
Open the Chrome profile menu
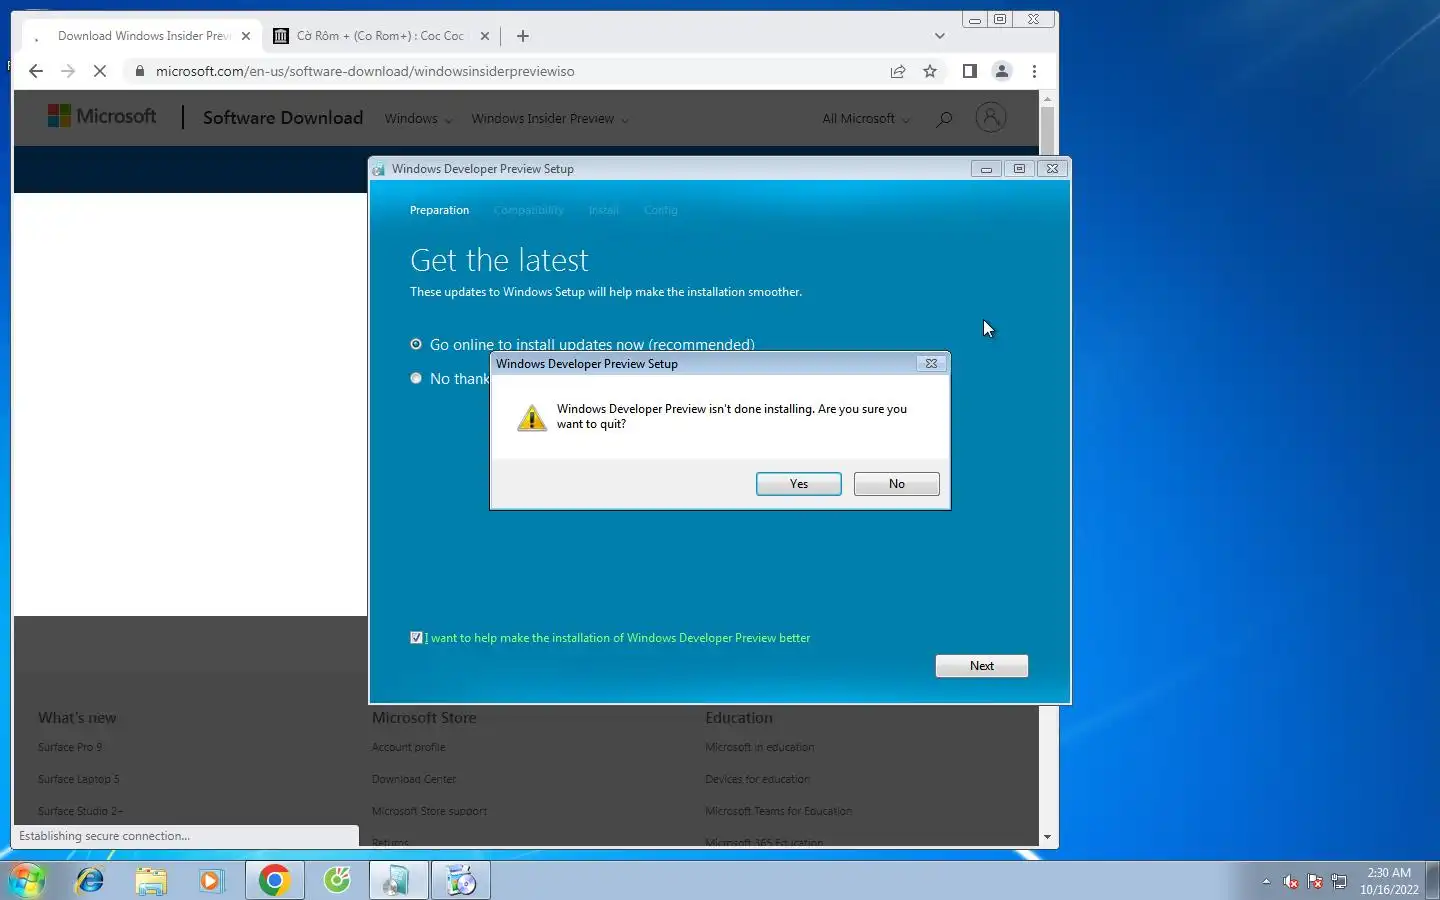point(1001,71)
